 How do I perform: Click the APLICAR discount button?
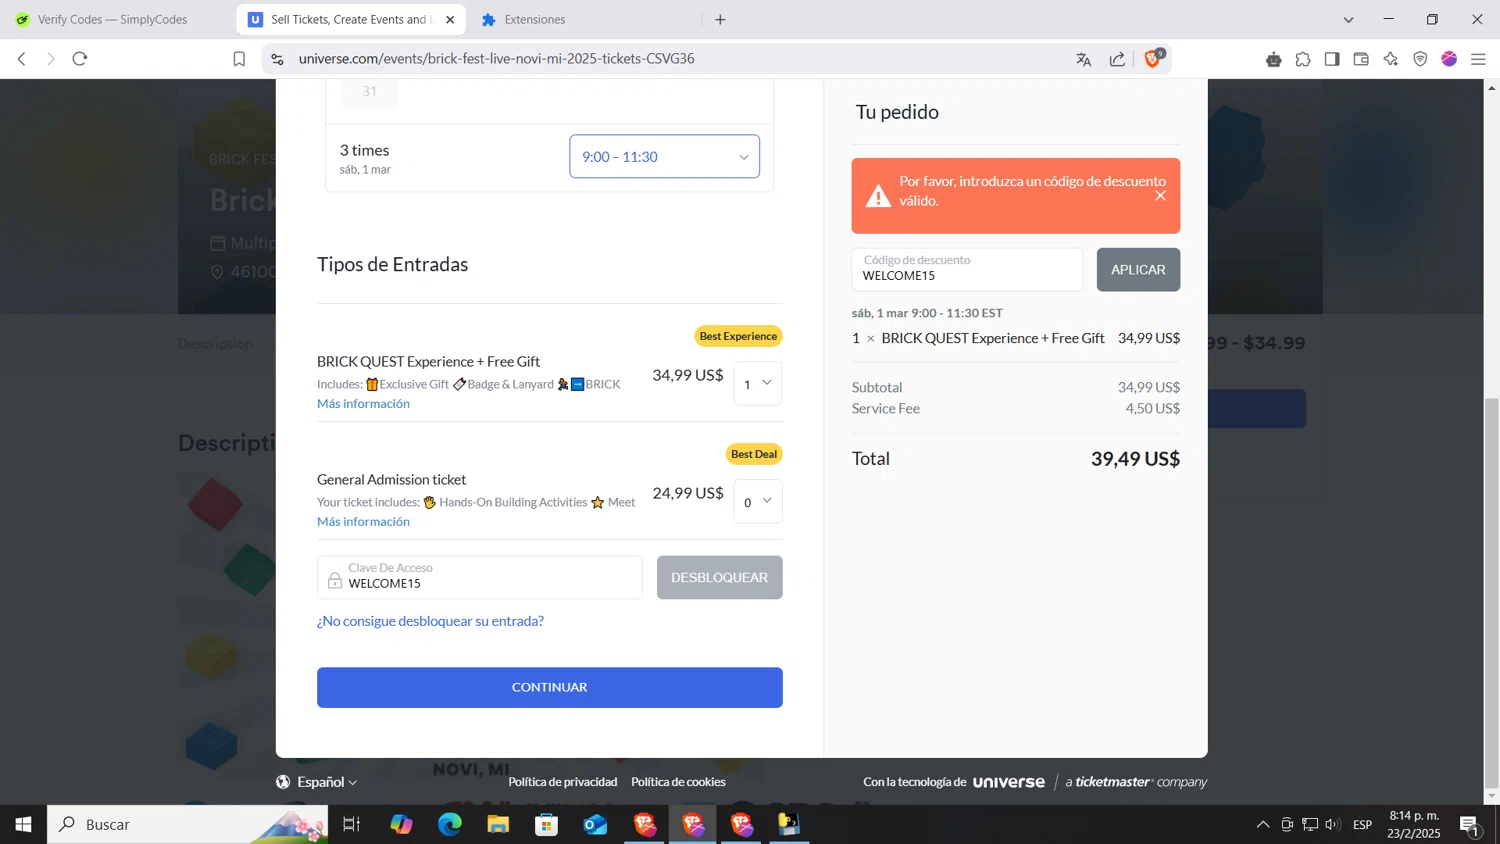1138,270
